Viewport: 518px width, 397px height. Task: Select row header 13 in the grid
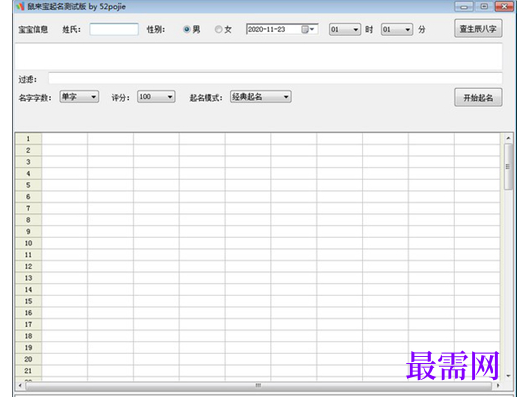pos(28,278)
